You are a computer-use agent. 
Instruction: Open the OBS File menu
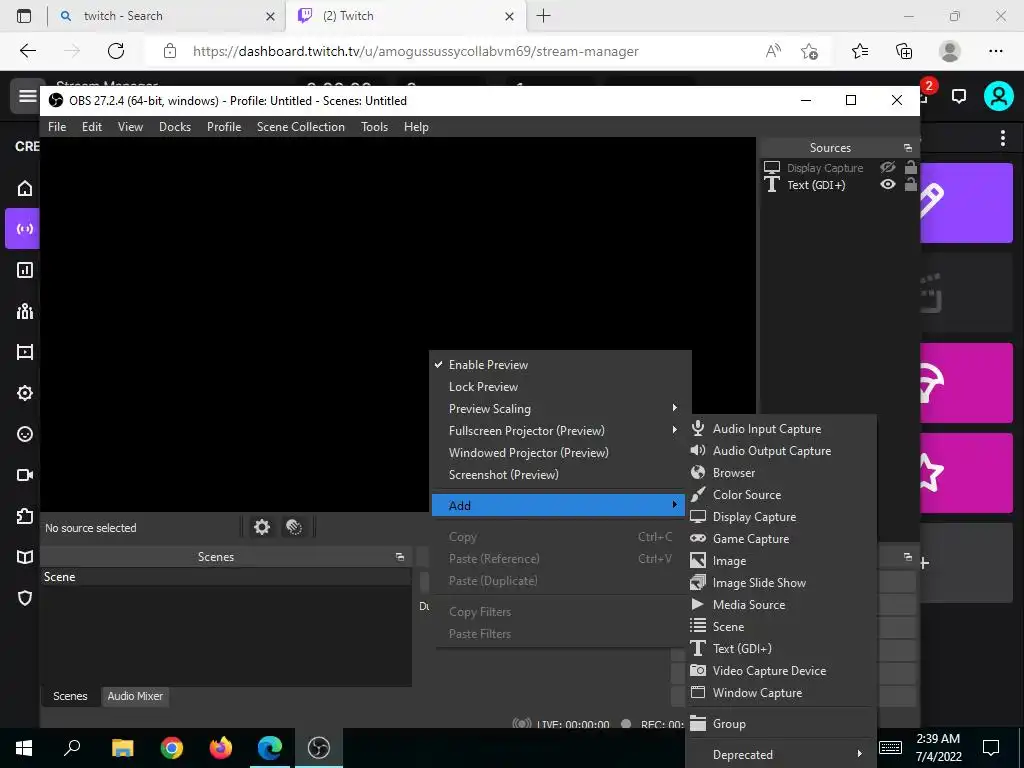(x=57, y=127)
